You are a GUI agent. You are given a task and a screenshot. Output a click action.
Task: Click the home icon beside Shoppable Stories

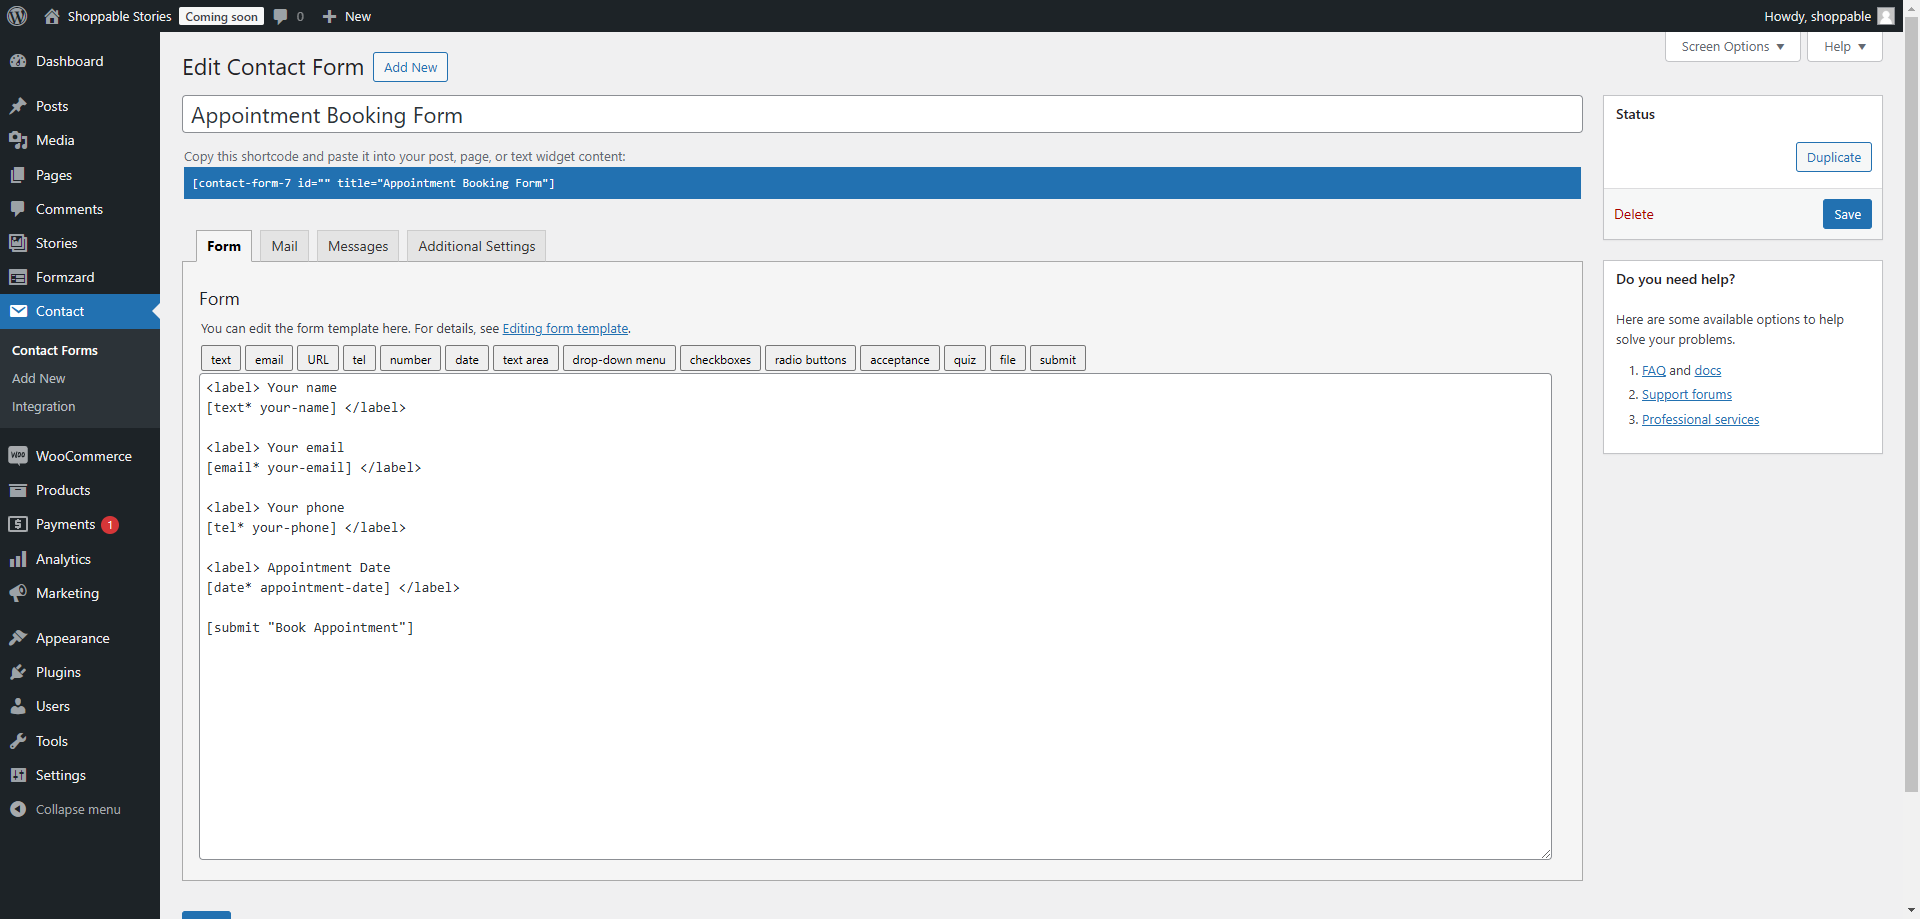tap(52, 16)
